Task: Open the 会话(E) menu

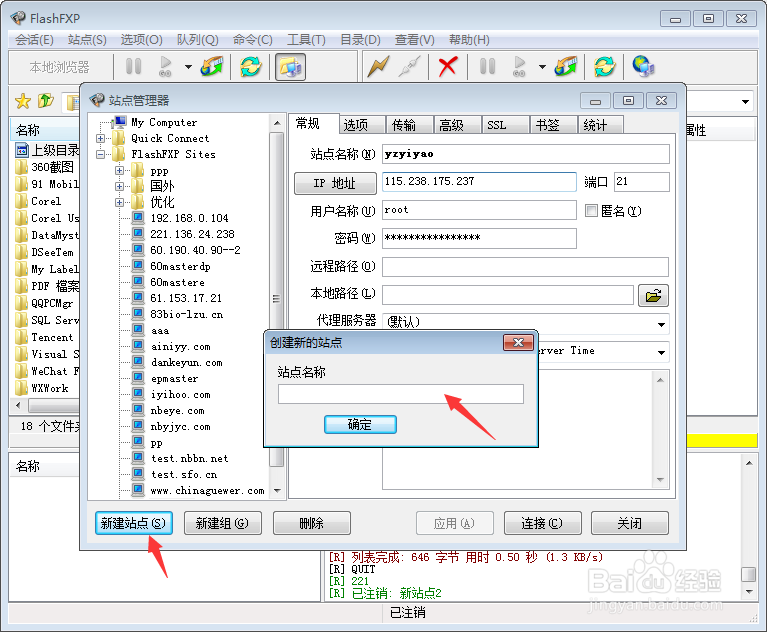Action: [34, 40]
